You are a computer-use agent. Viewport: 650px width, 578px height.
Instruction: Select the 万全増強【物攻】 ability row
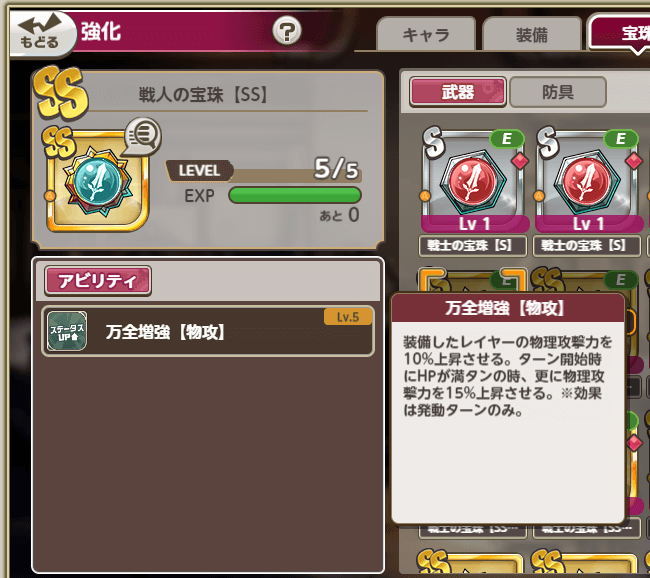208,331
